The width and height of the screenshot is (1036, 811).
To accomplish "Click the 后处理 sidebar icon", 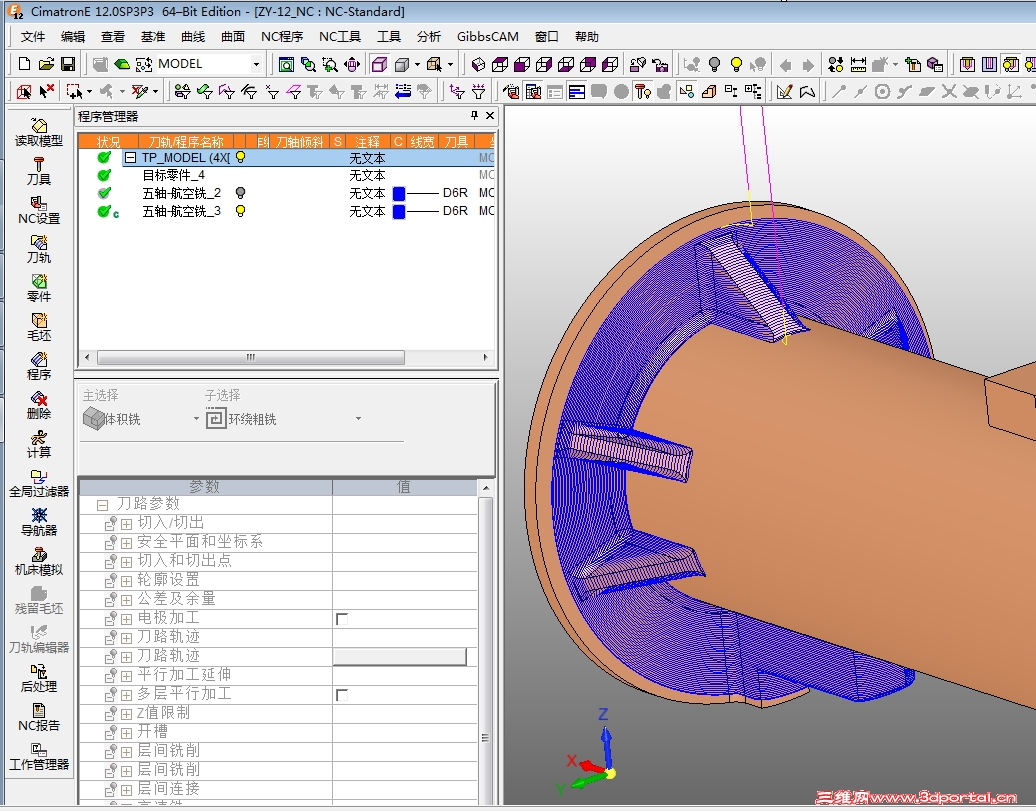I will click(38, 677).
